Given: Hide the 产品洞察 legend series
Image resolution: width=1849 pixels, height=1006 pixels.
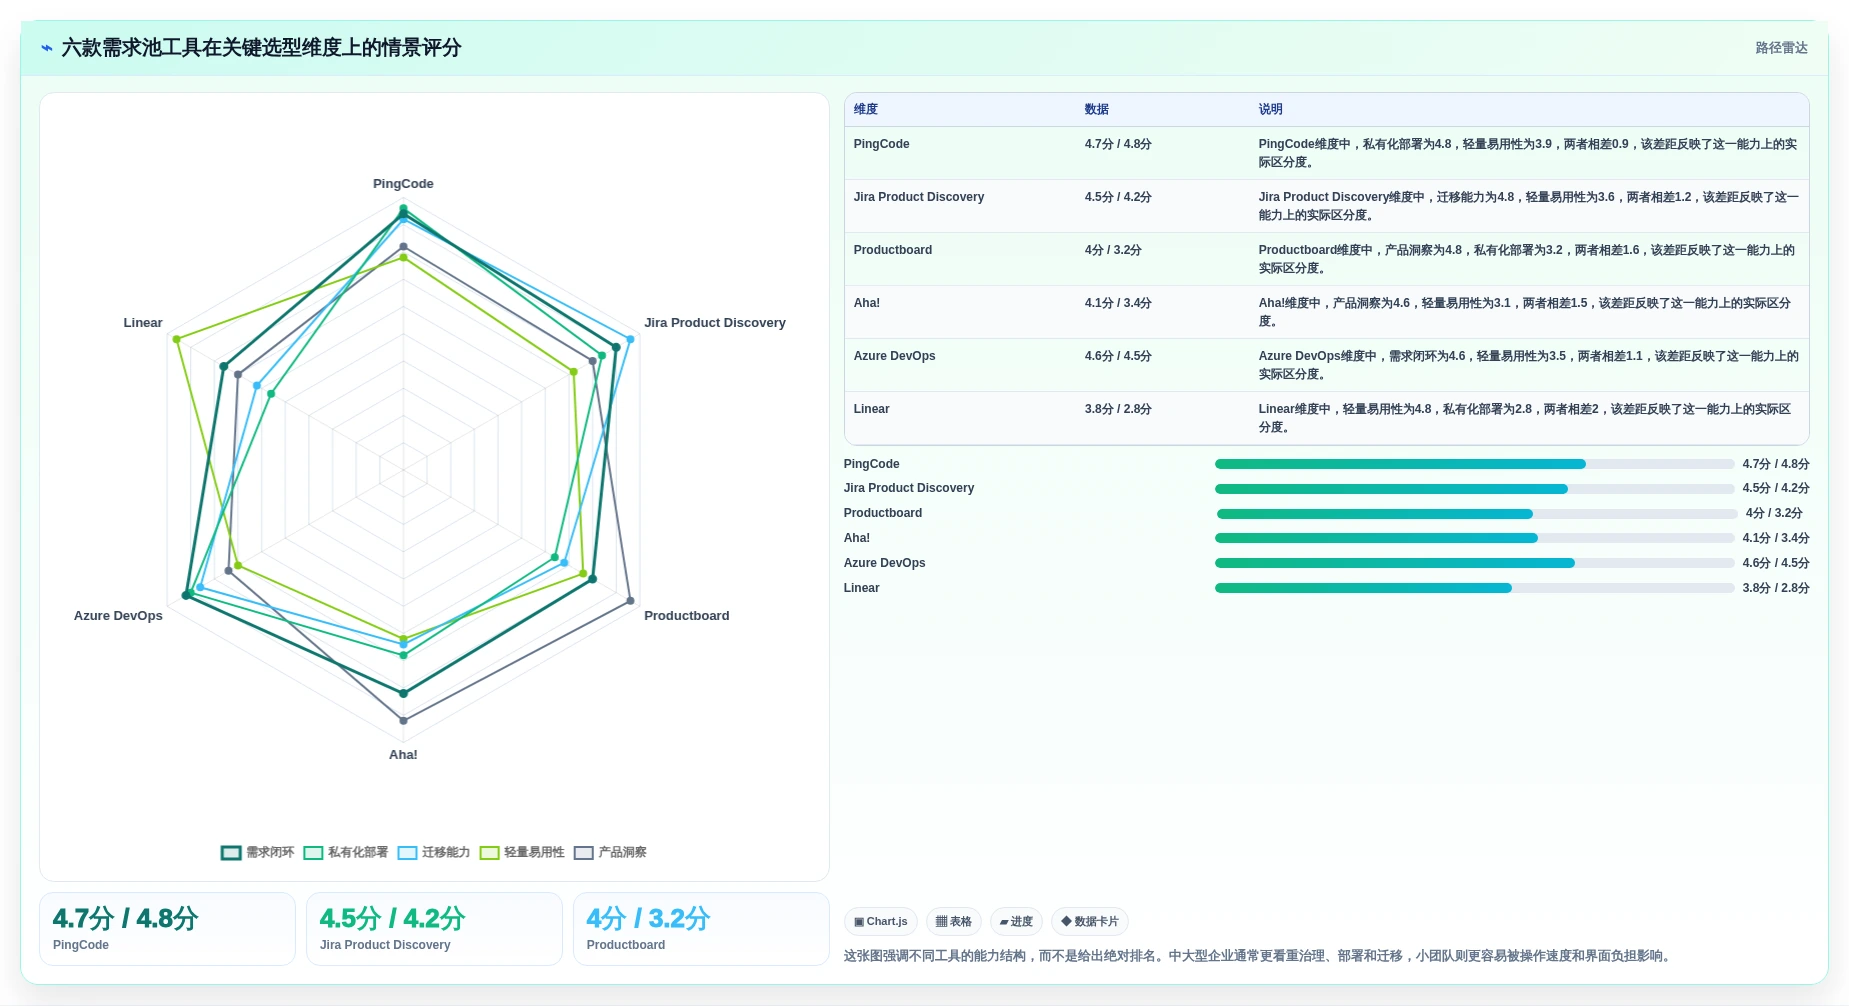Looking at the screenshot, I should [x=610, y=853].
